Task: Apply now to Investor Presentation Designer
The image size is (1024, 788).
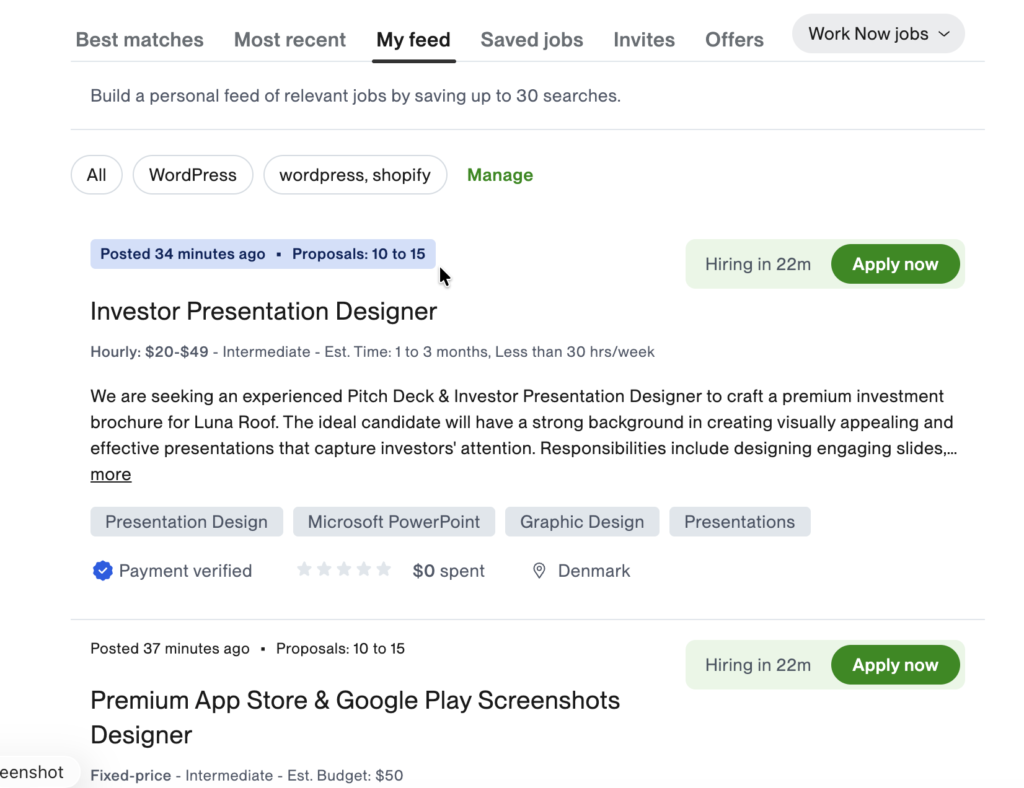Action: click(895, 264)
